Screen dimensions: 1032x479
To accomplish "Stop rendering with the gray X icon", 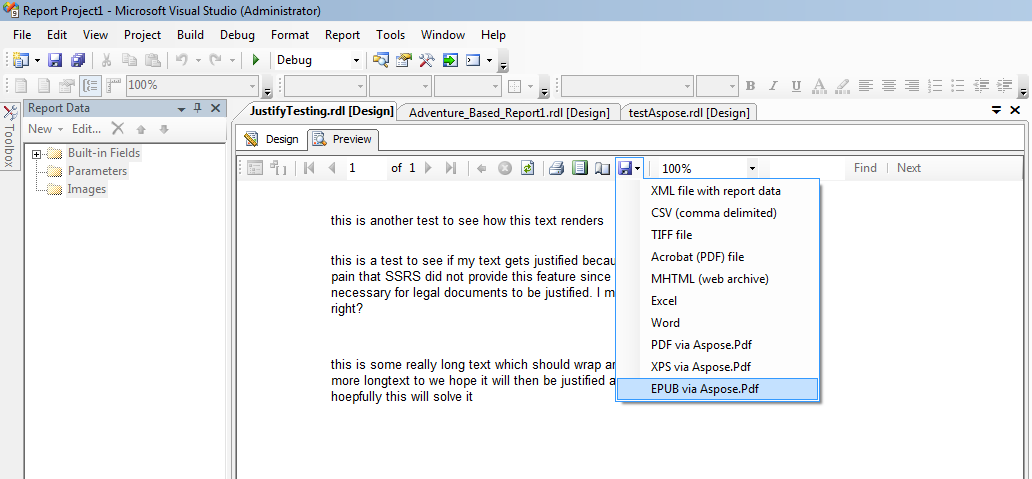I will click(x=504, y=168).
